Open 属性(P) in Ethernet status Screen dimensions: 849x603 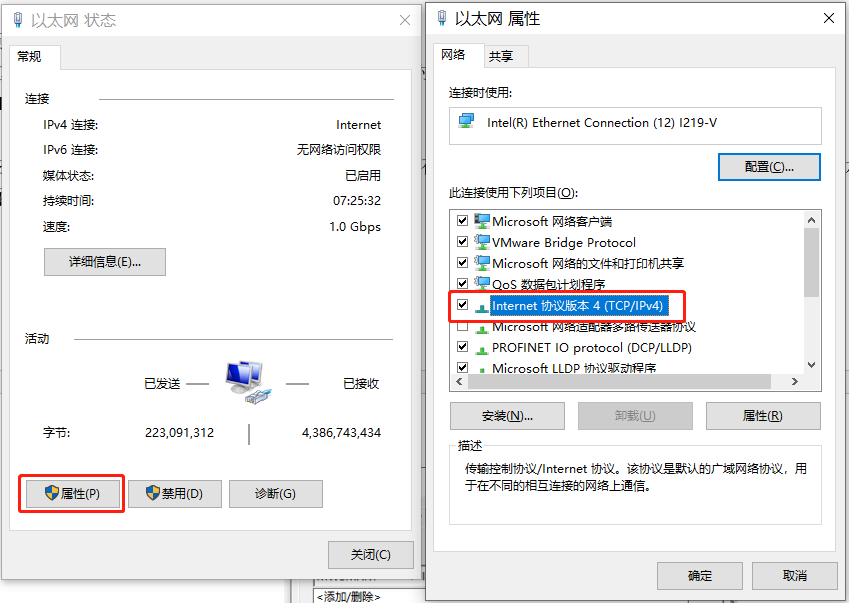coord(73,493)
